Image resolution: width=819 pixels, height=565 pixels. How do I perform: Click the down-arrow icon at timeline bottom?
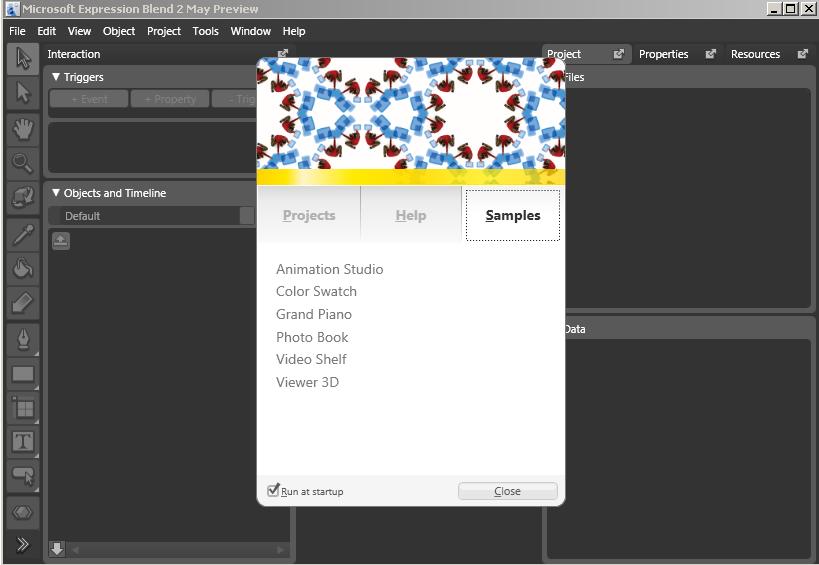click(57, 549)
